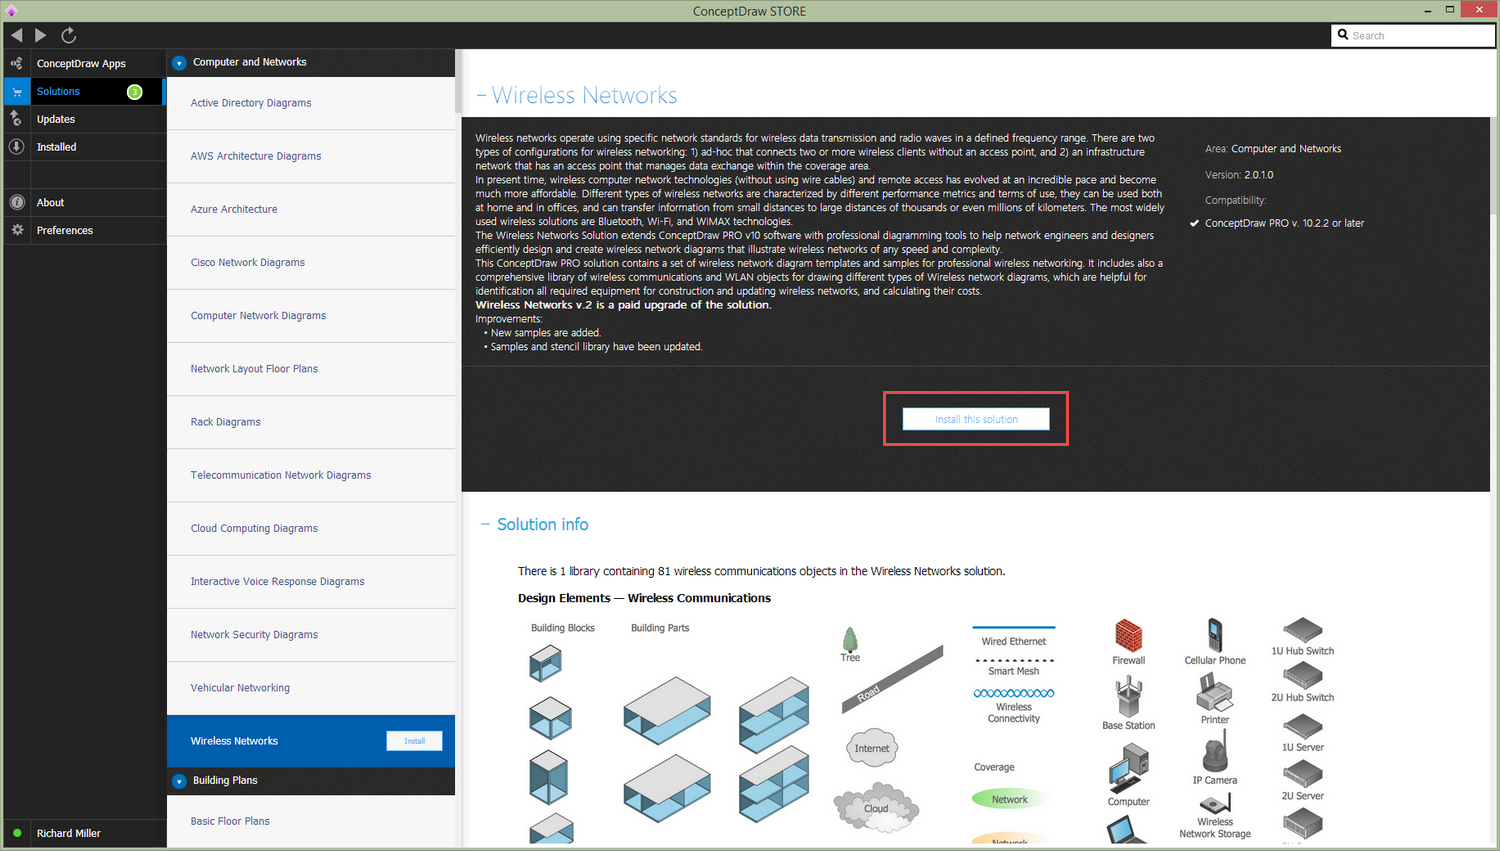The height and width of the screenshot is (851, 1500).
Task: Click the IP Camera stencil icon
Action: coord(1215,751)
